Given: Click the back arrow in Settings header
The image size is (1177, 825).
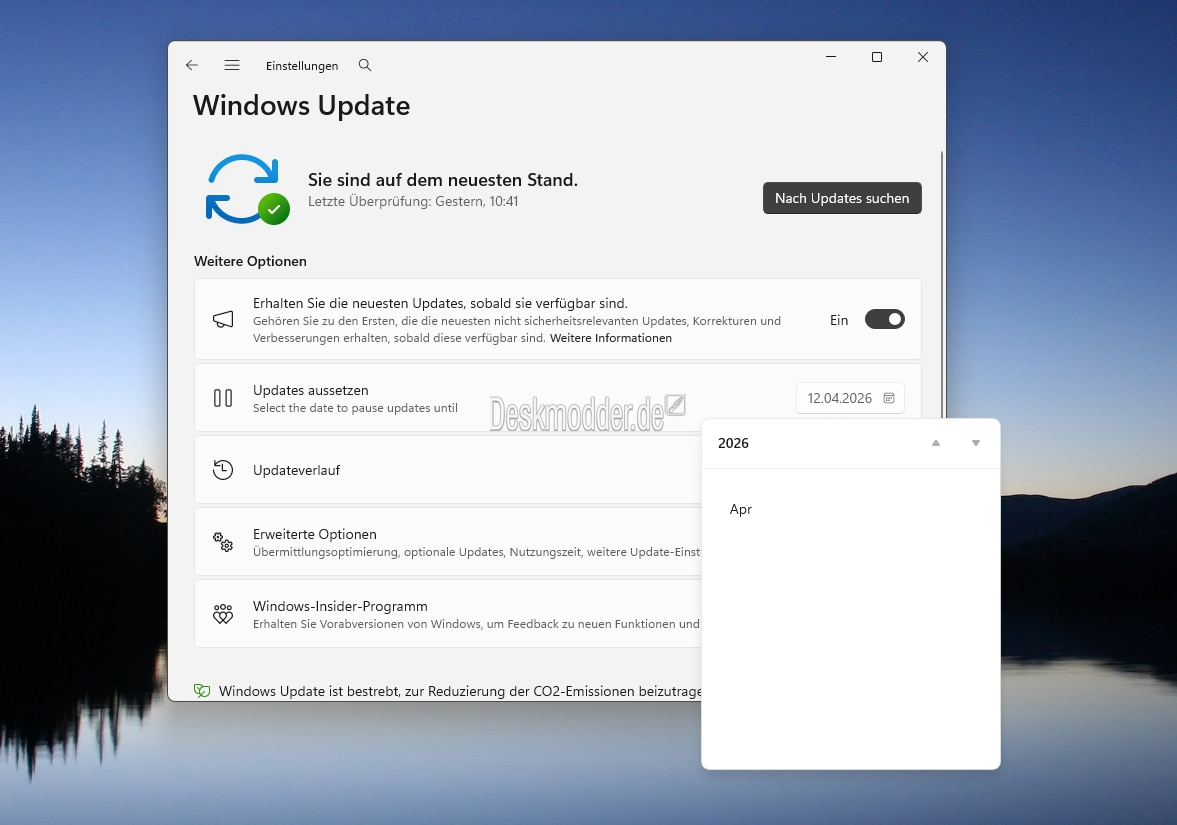Looking at the screenshot, I should pyautogui.click(x=192, y=65).
